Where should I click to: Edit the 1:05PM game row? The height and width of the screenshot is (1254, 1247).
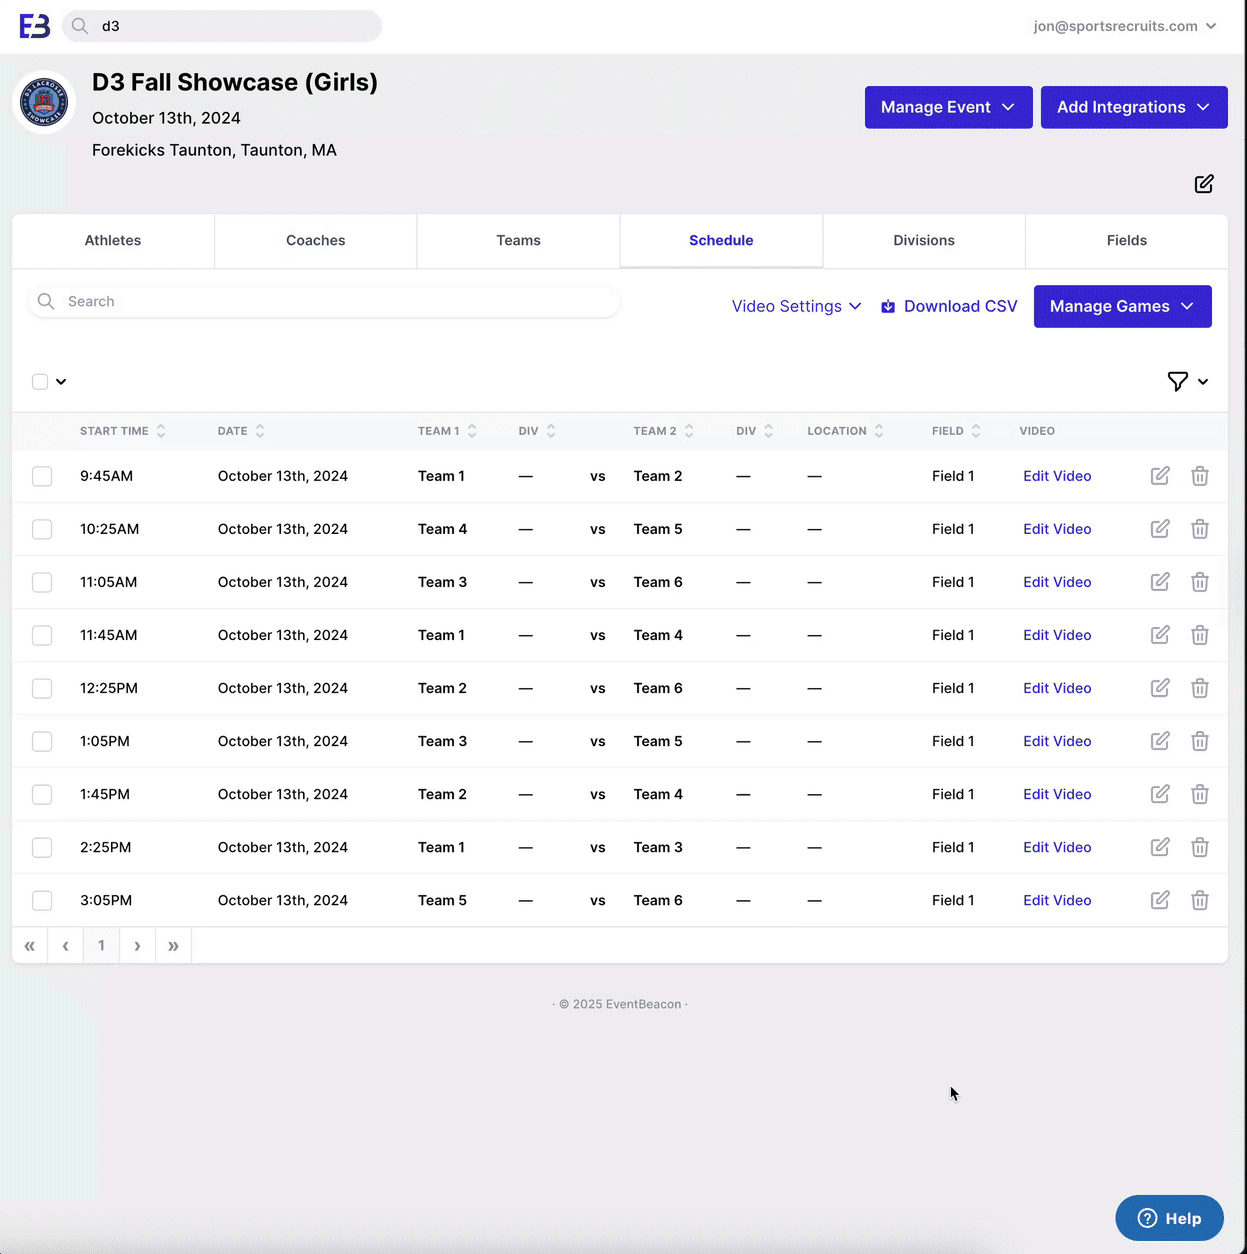[x=1160, y=741]
